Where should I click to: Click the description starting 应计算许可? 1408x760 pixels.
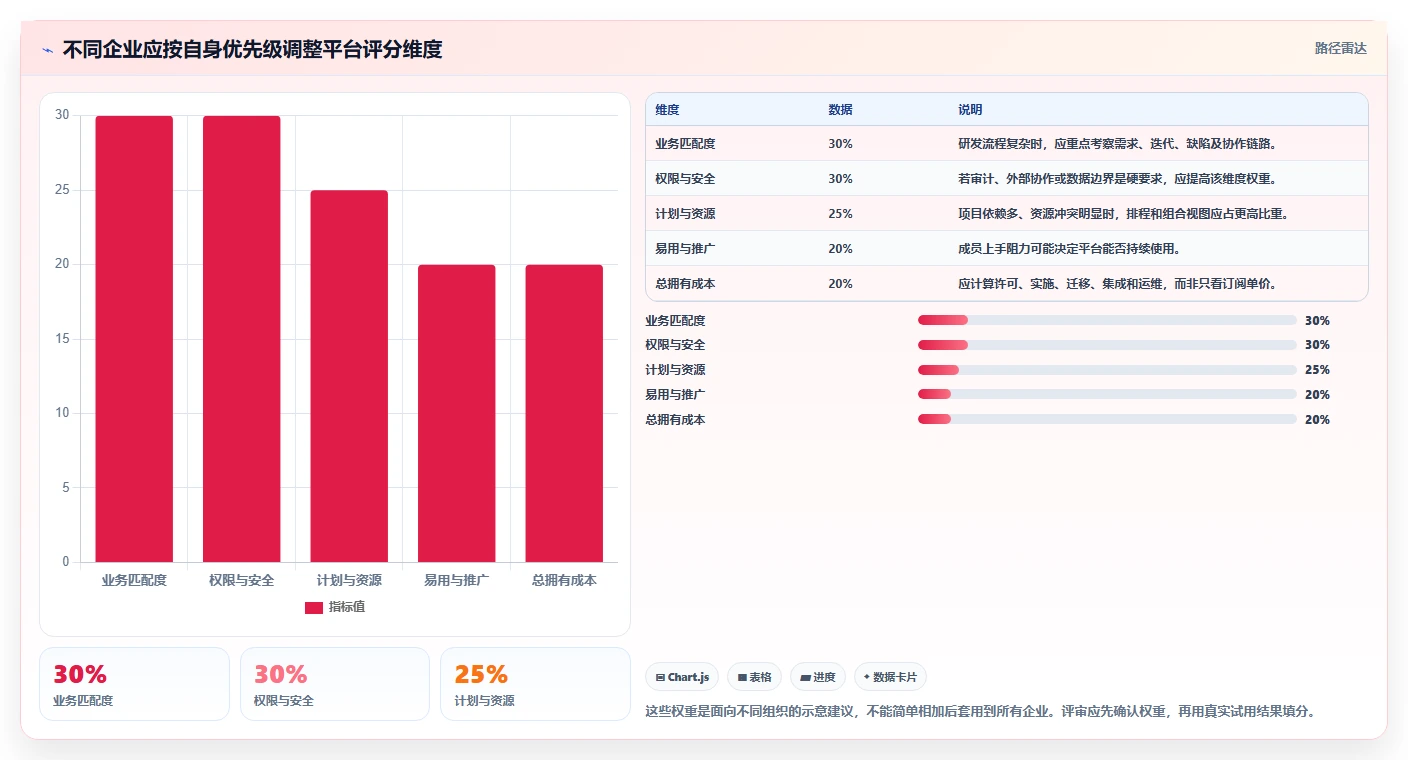click(1118, 284)
